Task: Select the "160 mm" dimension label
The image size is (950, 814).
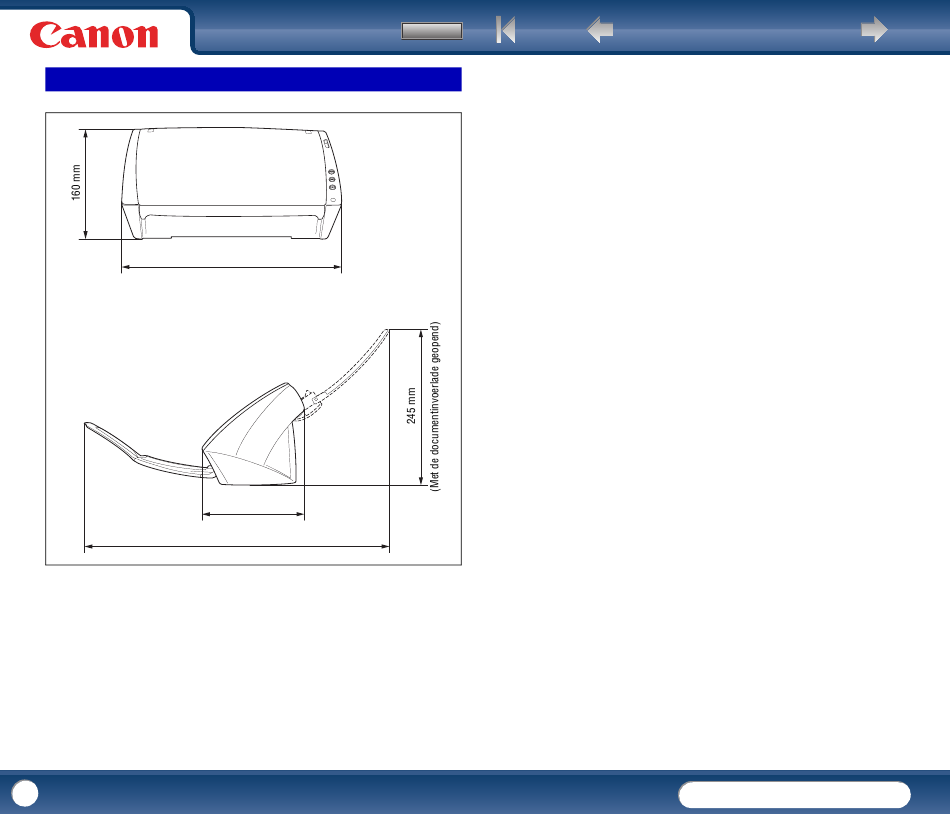Action: pyautogui.click(x=76, y=182)
